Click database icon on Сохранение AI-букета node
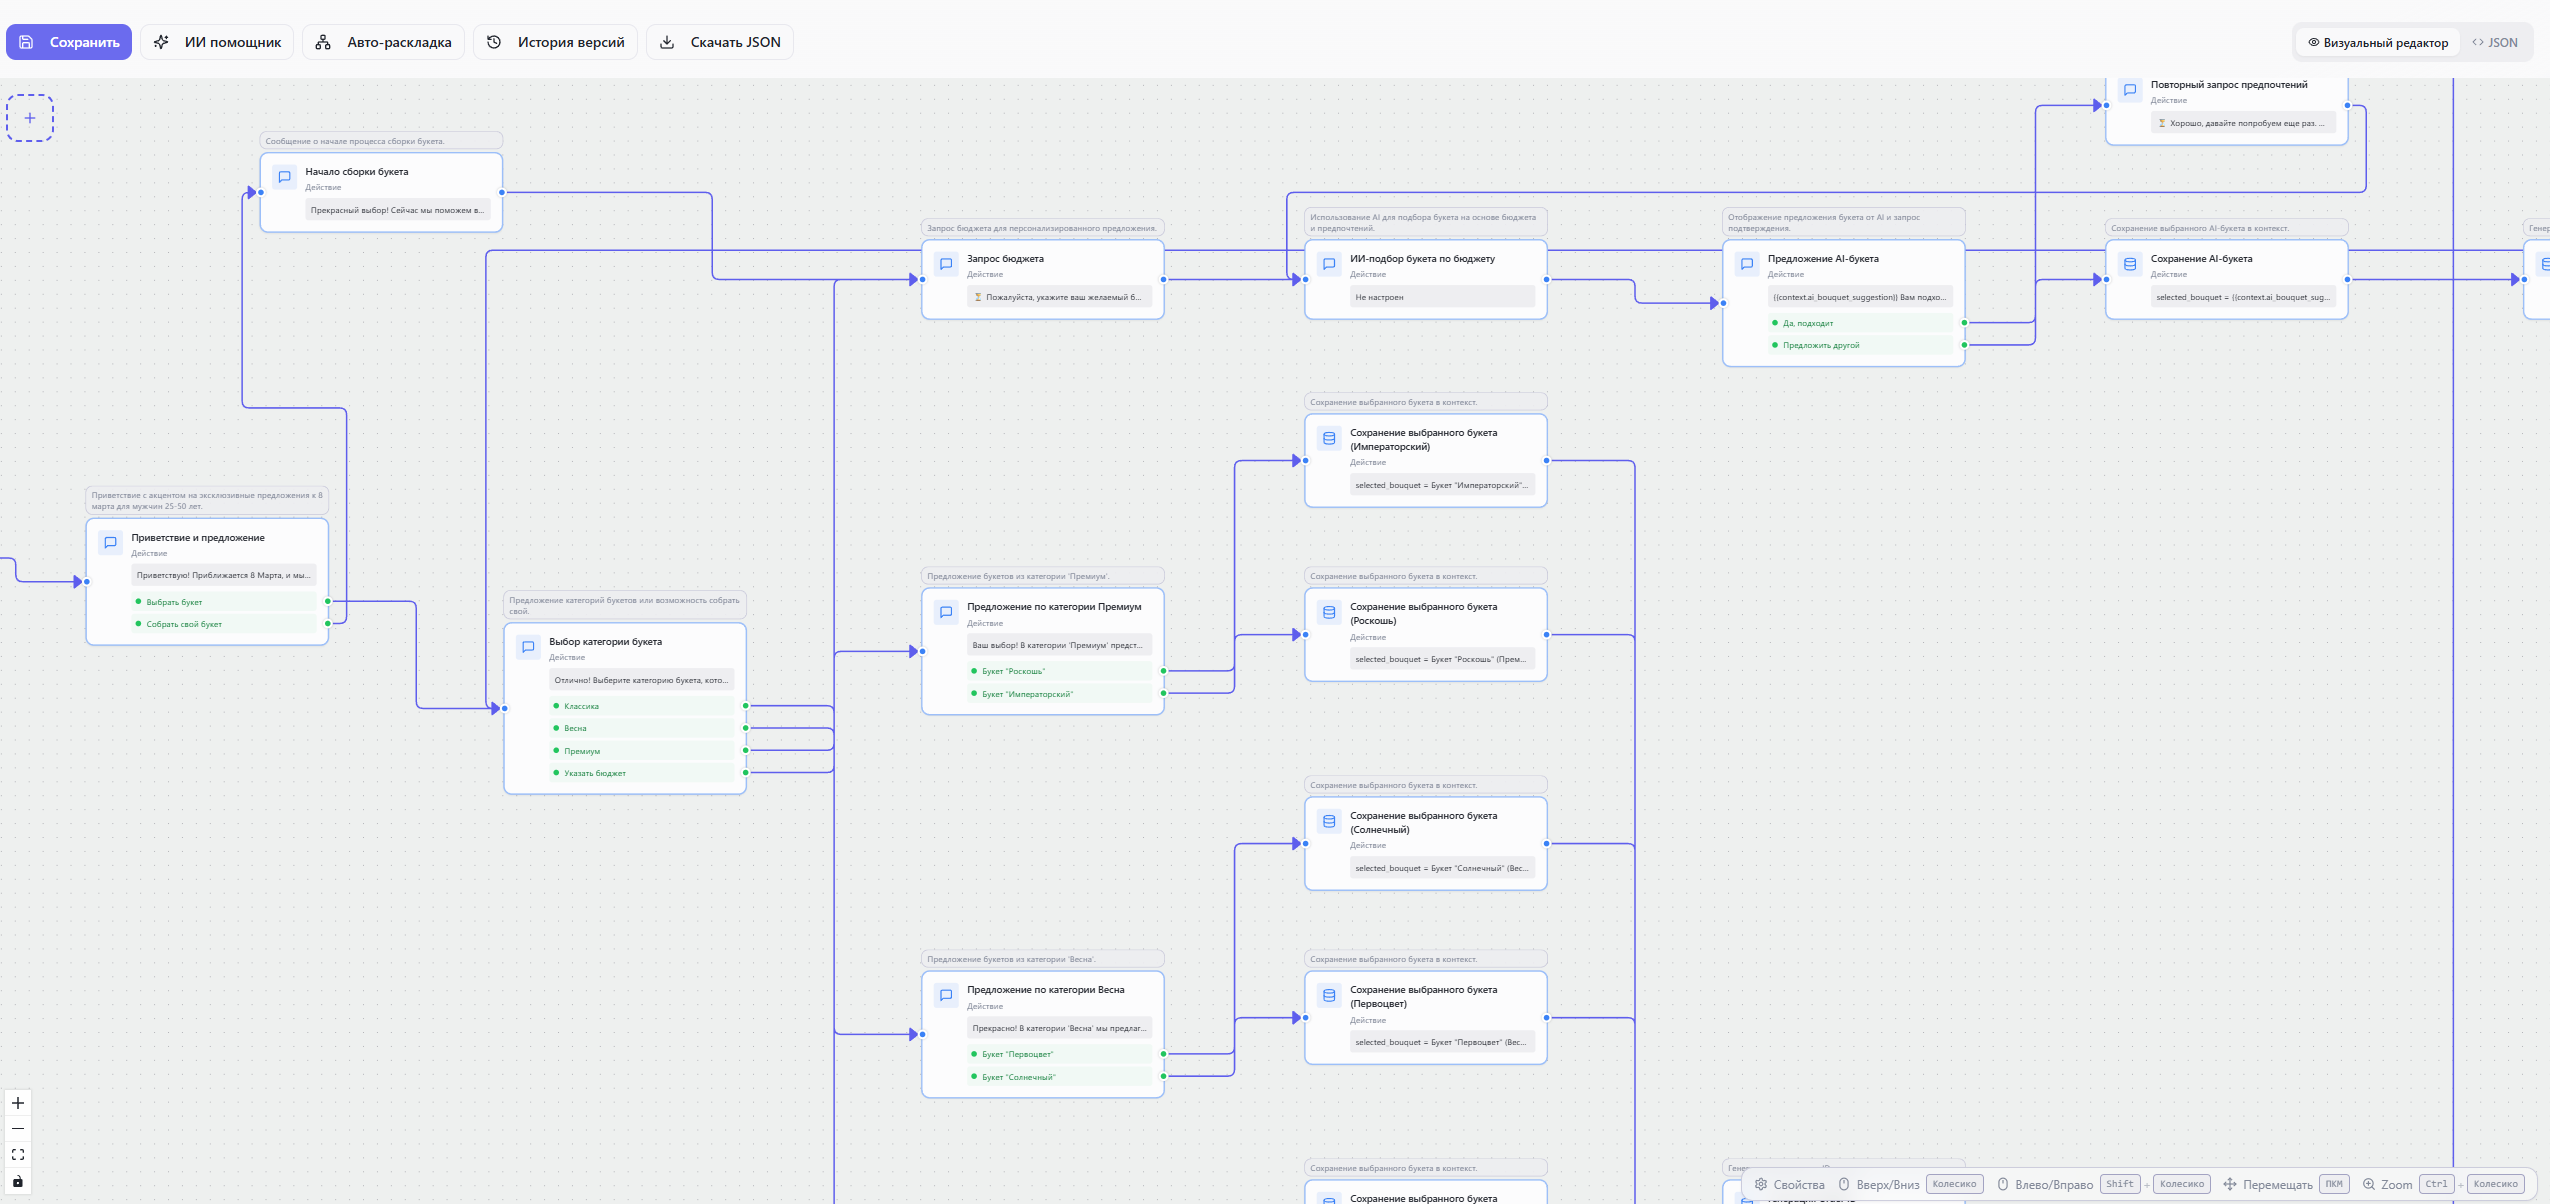 pos(2130,264)
